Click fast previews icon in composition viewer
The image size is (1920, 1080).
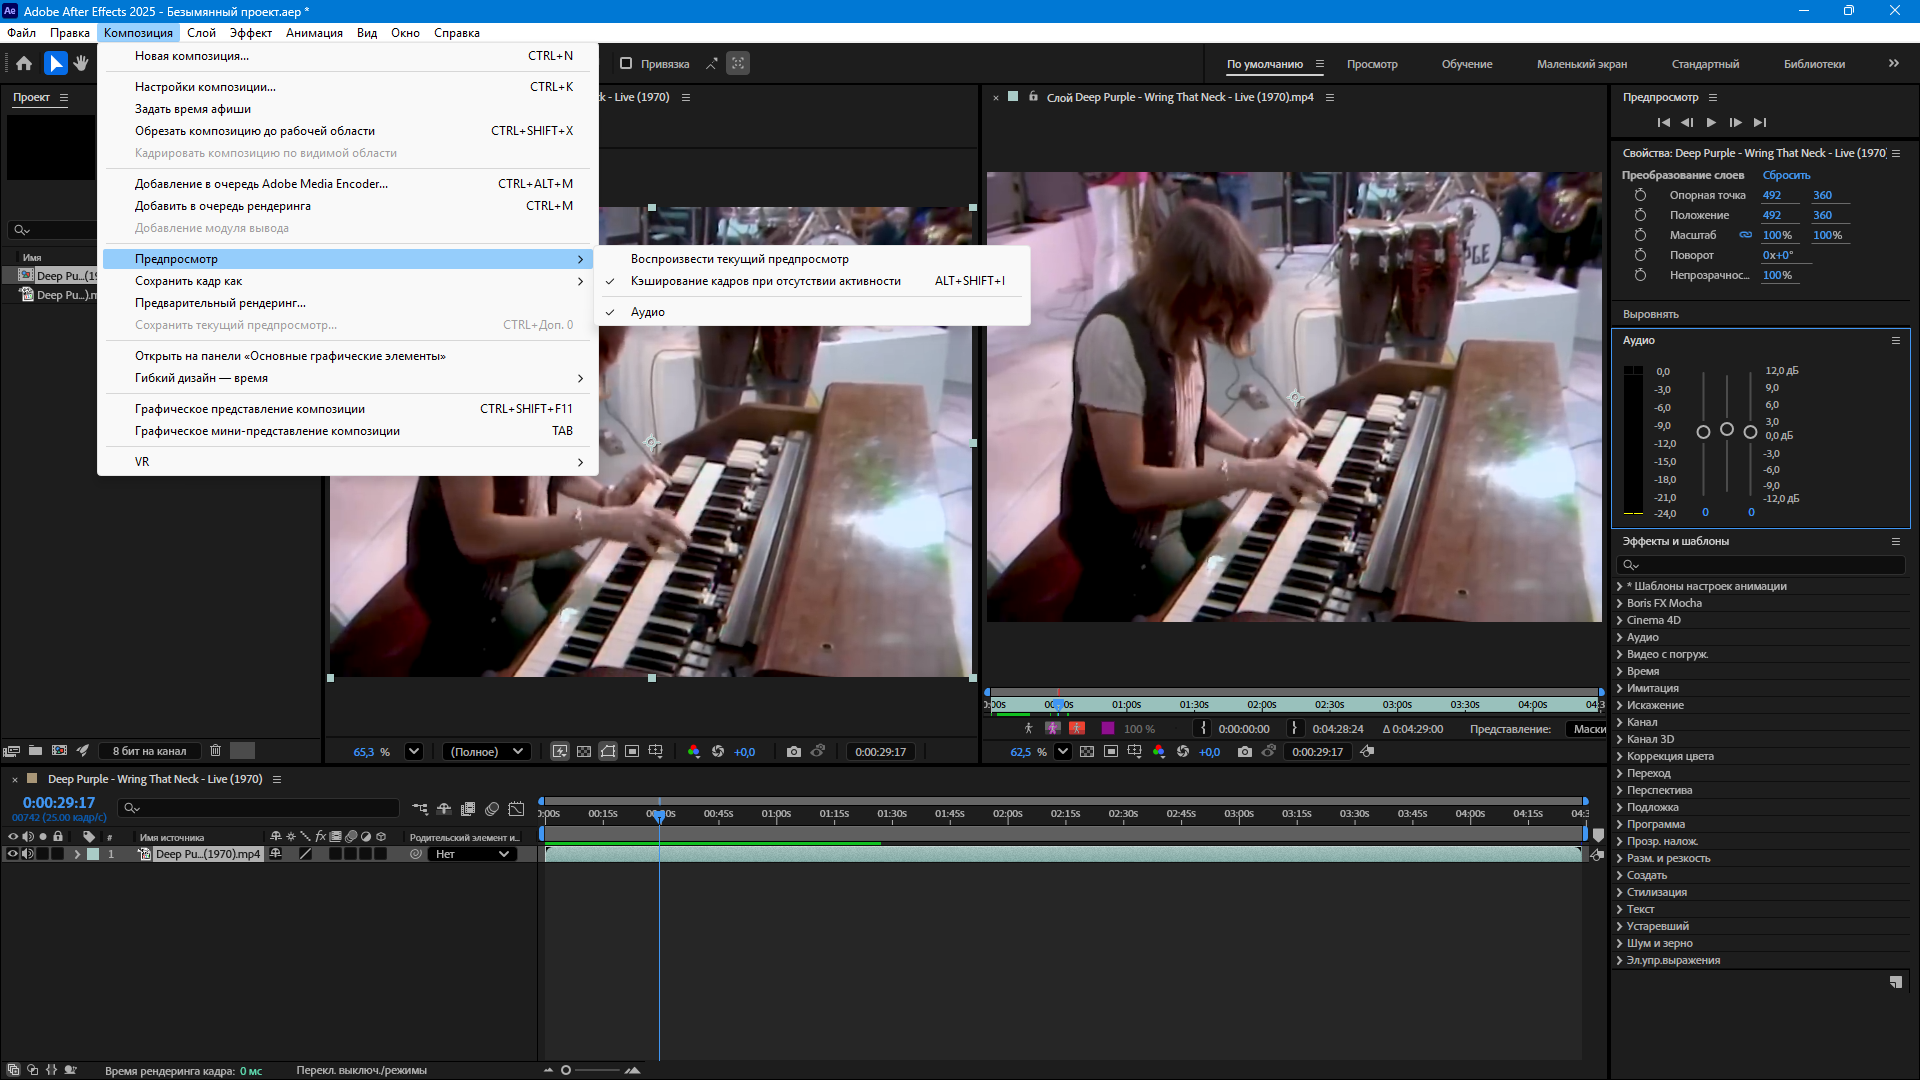560,752
